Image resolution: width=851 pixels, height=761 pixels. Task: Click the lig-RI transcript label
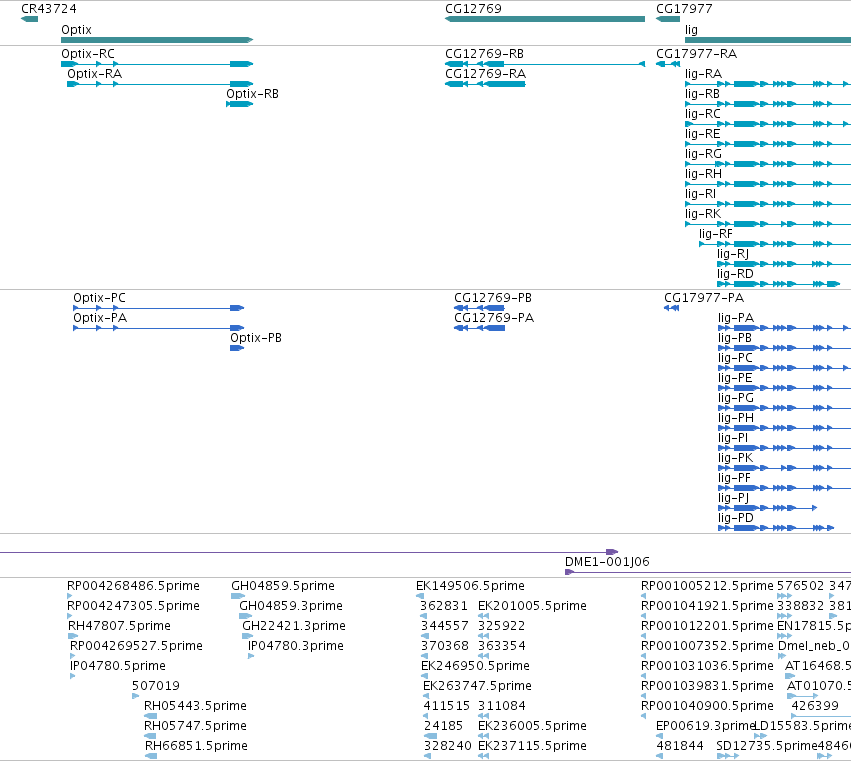pos(700,194)
